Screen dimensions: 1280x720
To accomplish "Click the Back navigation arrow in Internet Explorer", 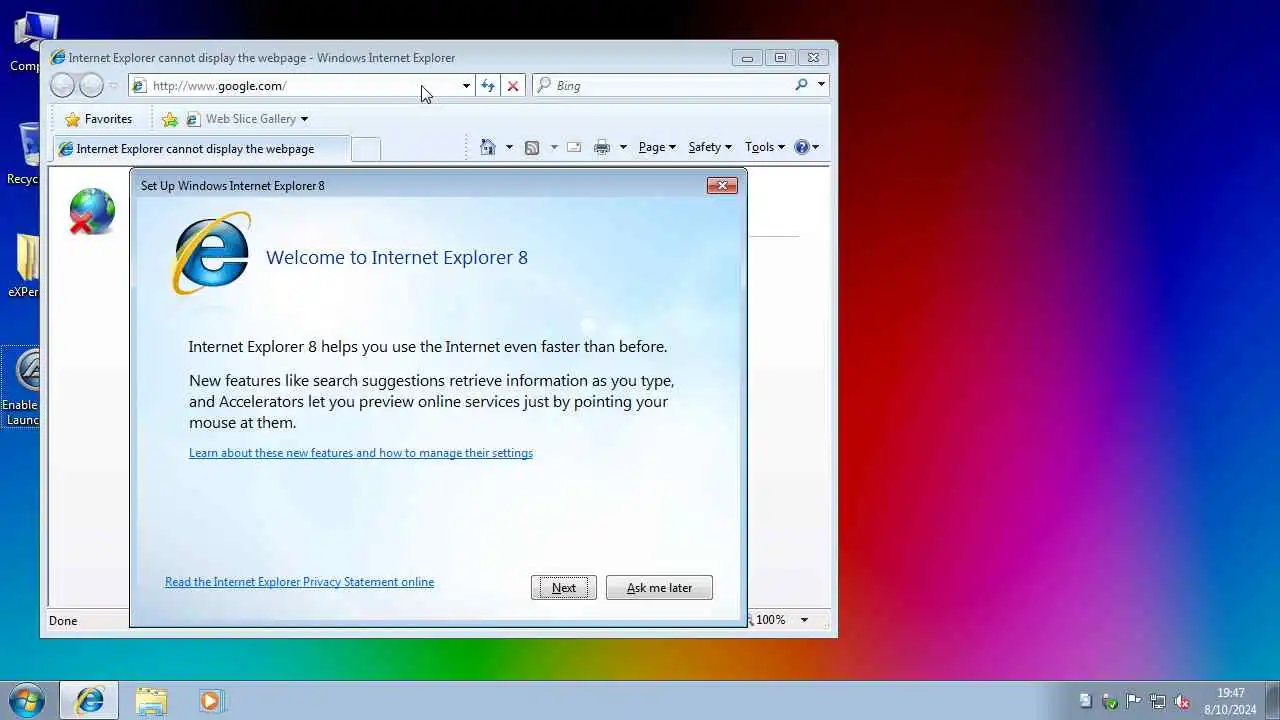I will point(62,86).
